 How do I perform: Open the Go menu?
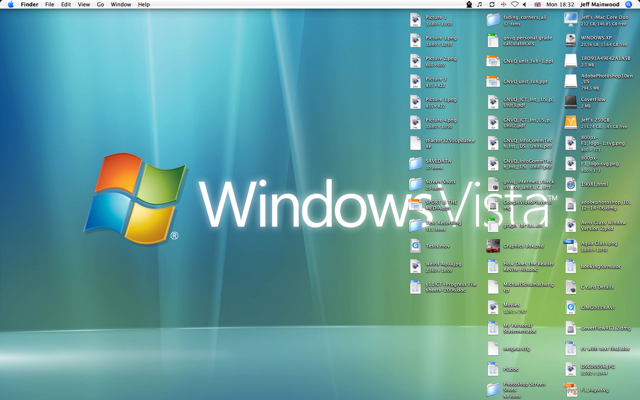(100, 4)
